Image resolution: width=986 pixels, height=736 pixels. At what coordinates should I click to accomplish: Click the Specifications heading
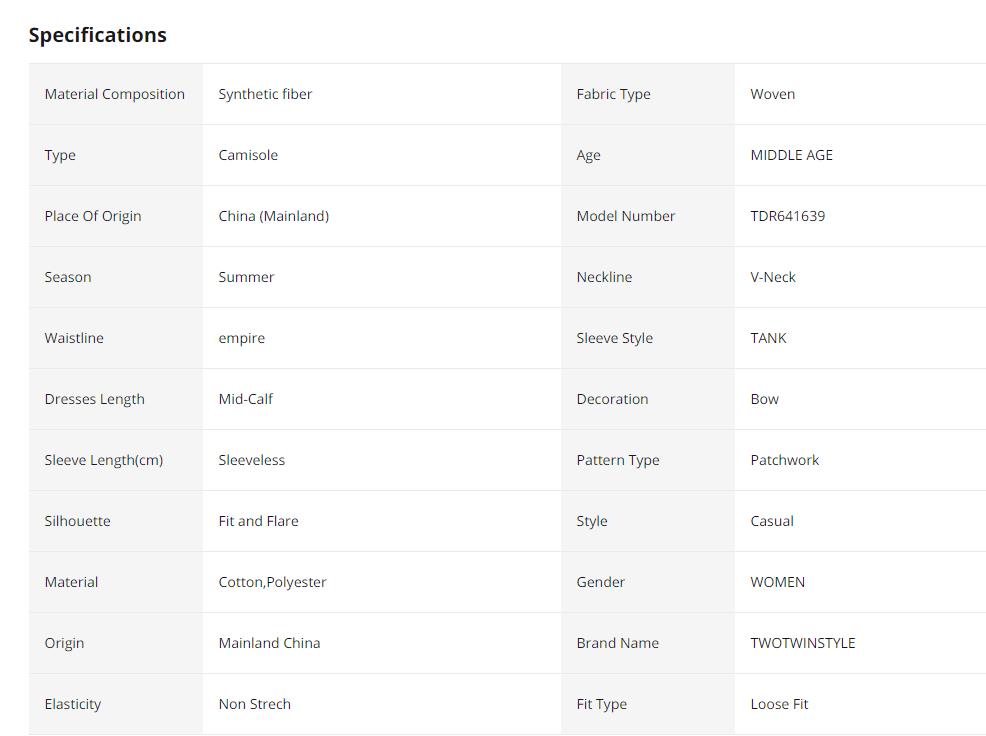98,35
